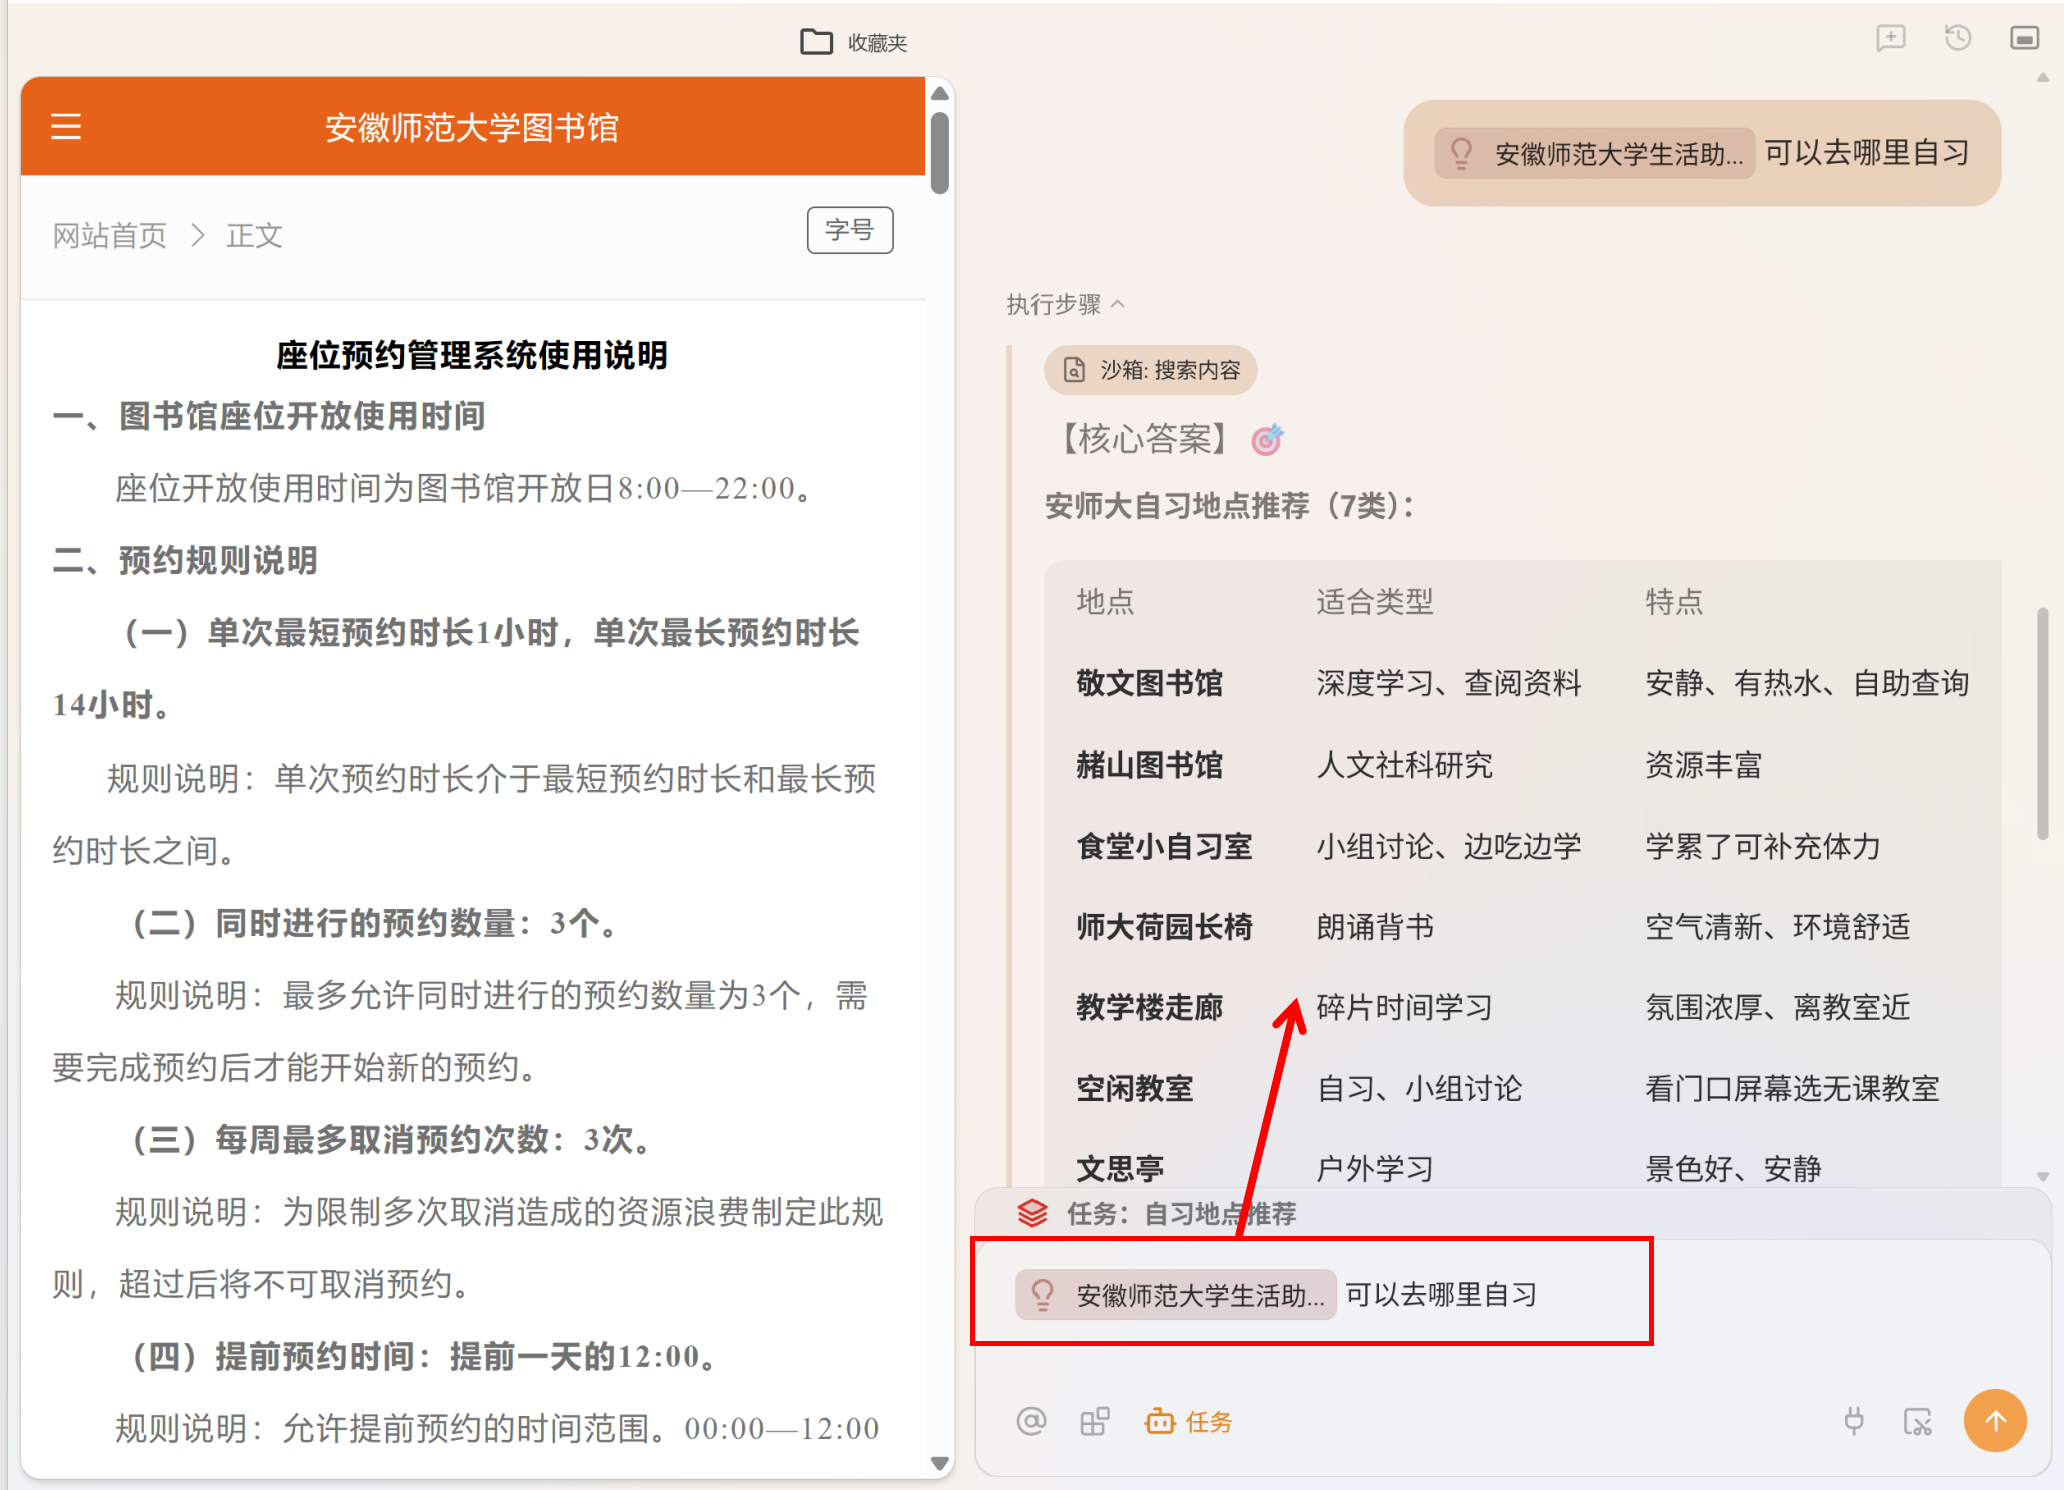Viewport: 2064px width, 1490px height.
Task: Click the 沙箱: 搜索内容 step chip
Action: (1151, 370)
